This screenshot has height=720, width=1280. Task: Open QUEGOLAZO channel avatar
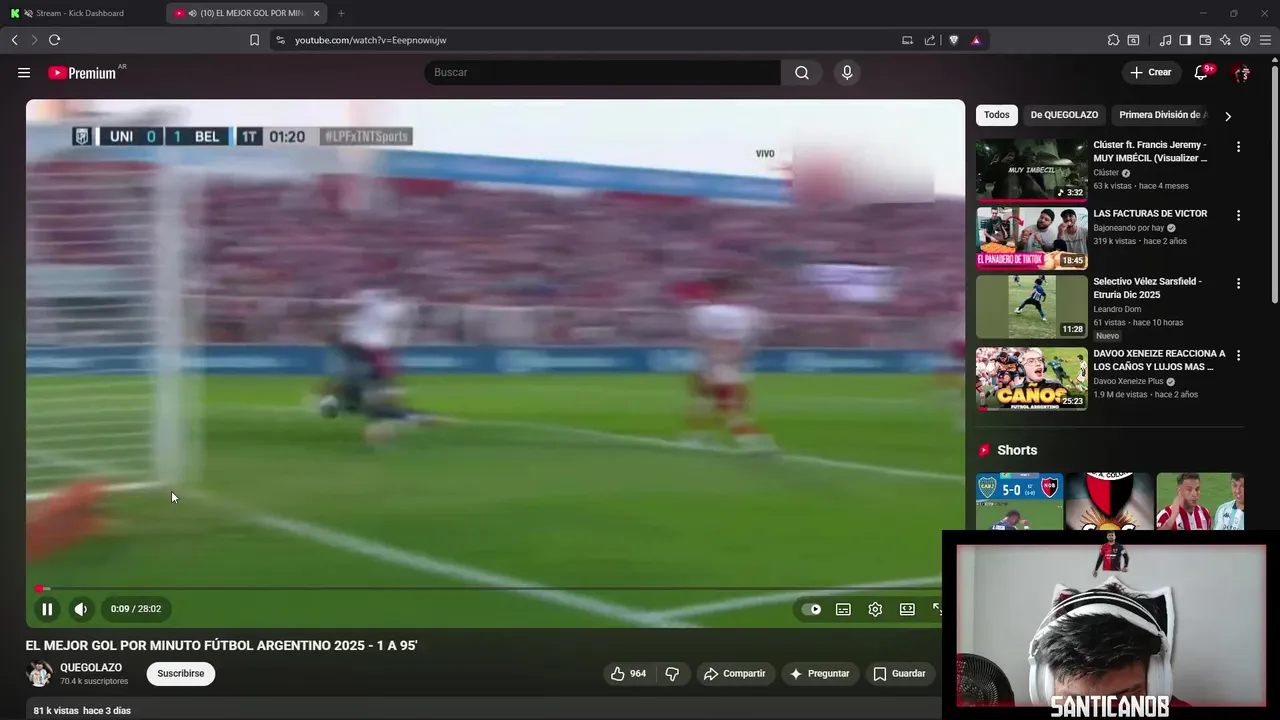click(x=39, y=674)
